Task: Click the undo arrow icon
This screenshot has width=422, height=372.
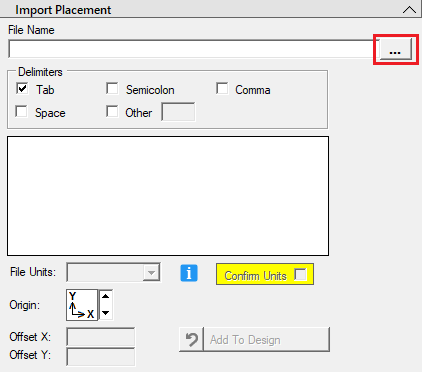Action: coord(191,340)
